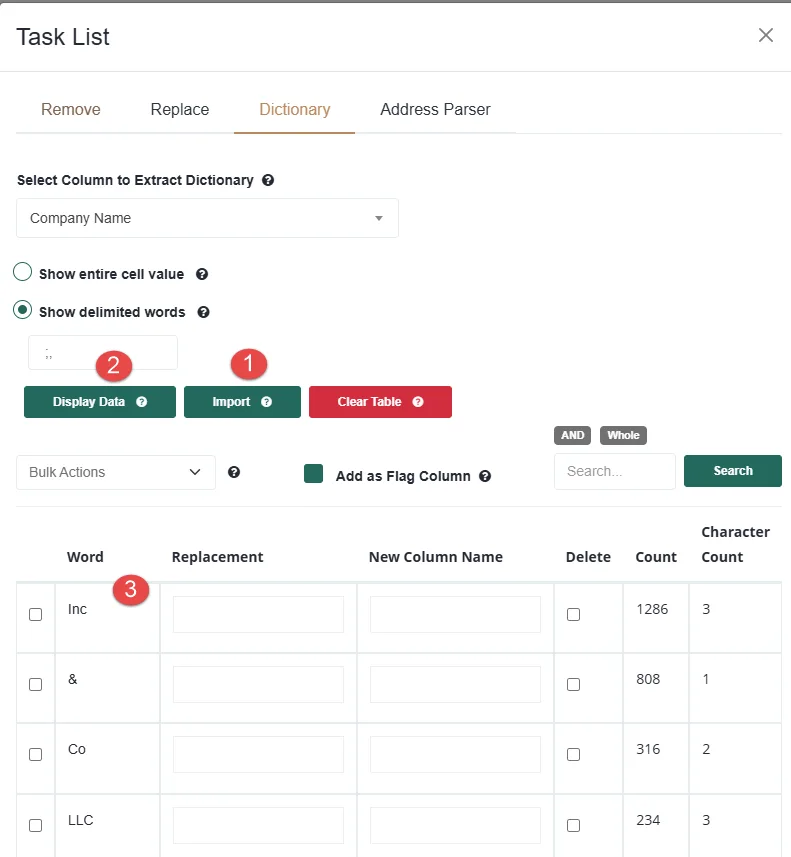The height and width of the screenshot is (857, 791).
Task: Open the Replace tab
Action: click(180, 109)
